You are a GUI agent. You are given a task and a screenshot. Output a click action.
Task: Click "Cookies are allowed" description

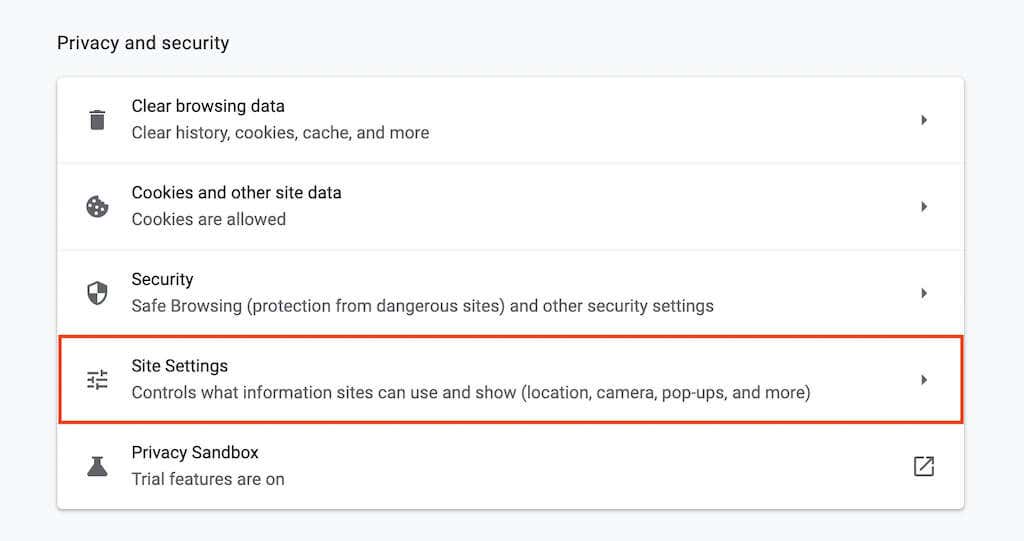(208, 219)
